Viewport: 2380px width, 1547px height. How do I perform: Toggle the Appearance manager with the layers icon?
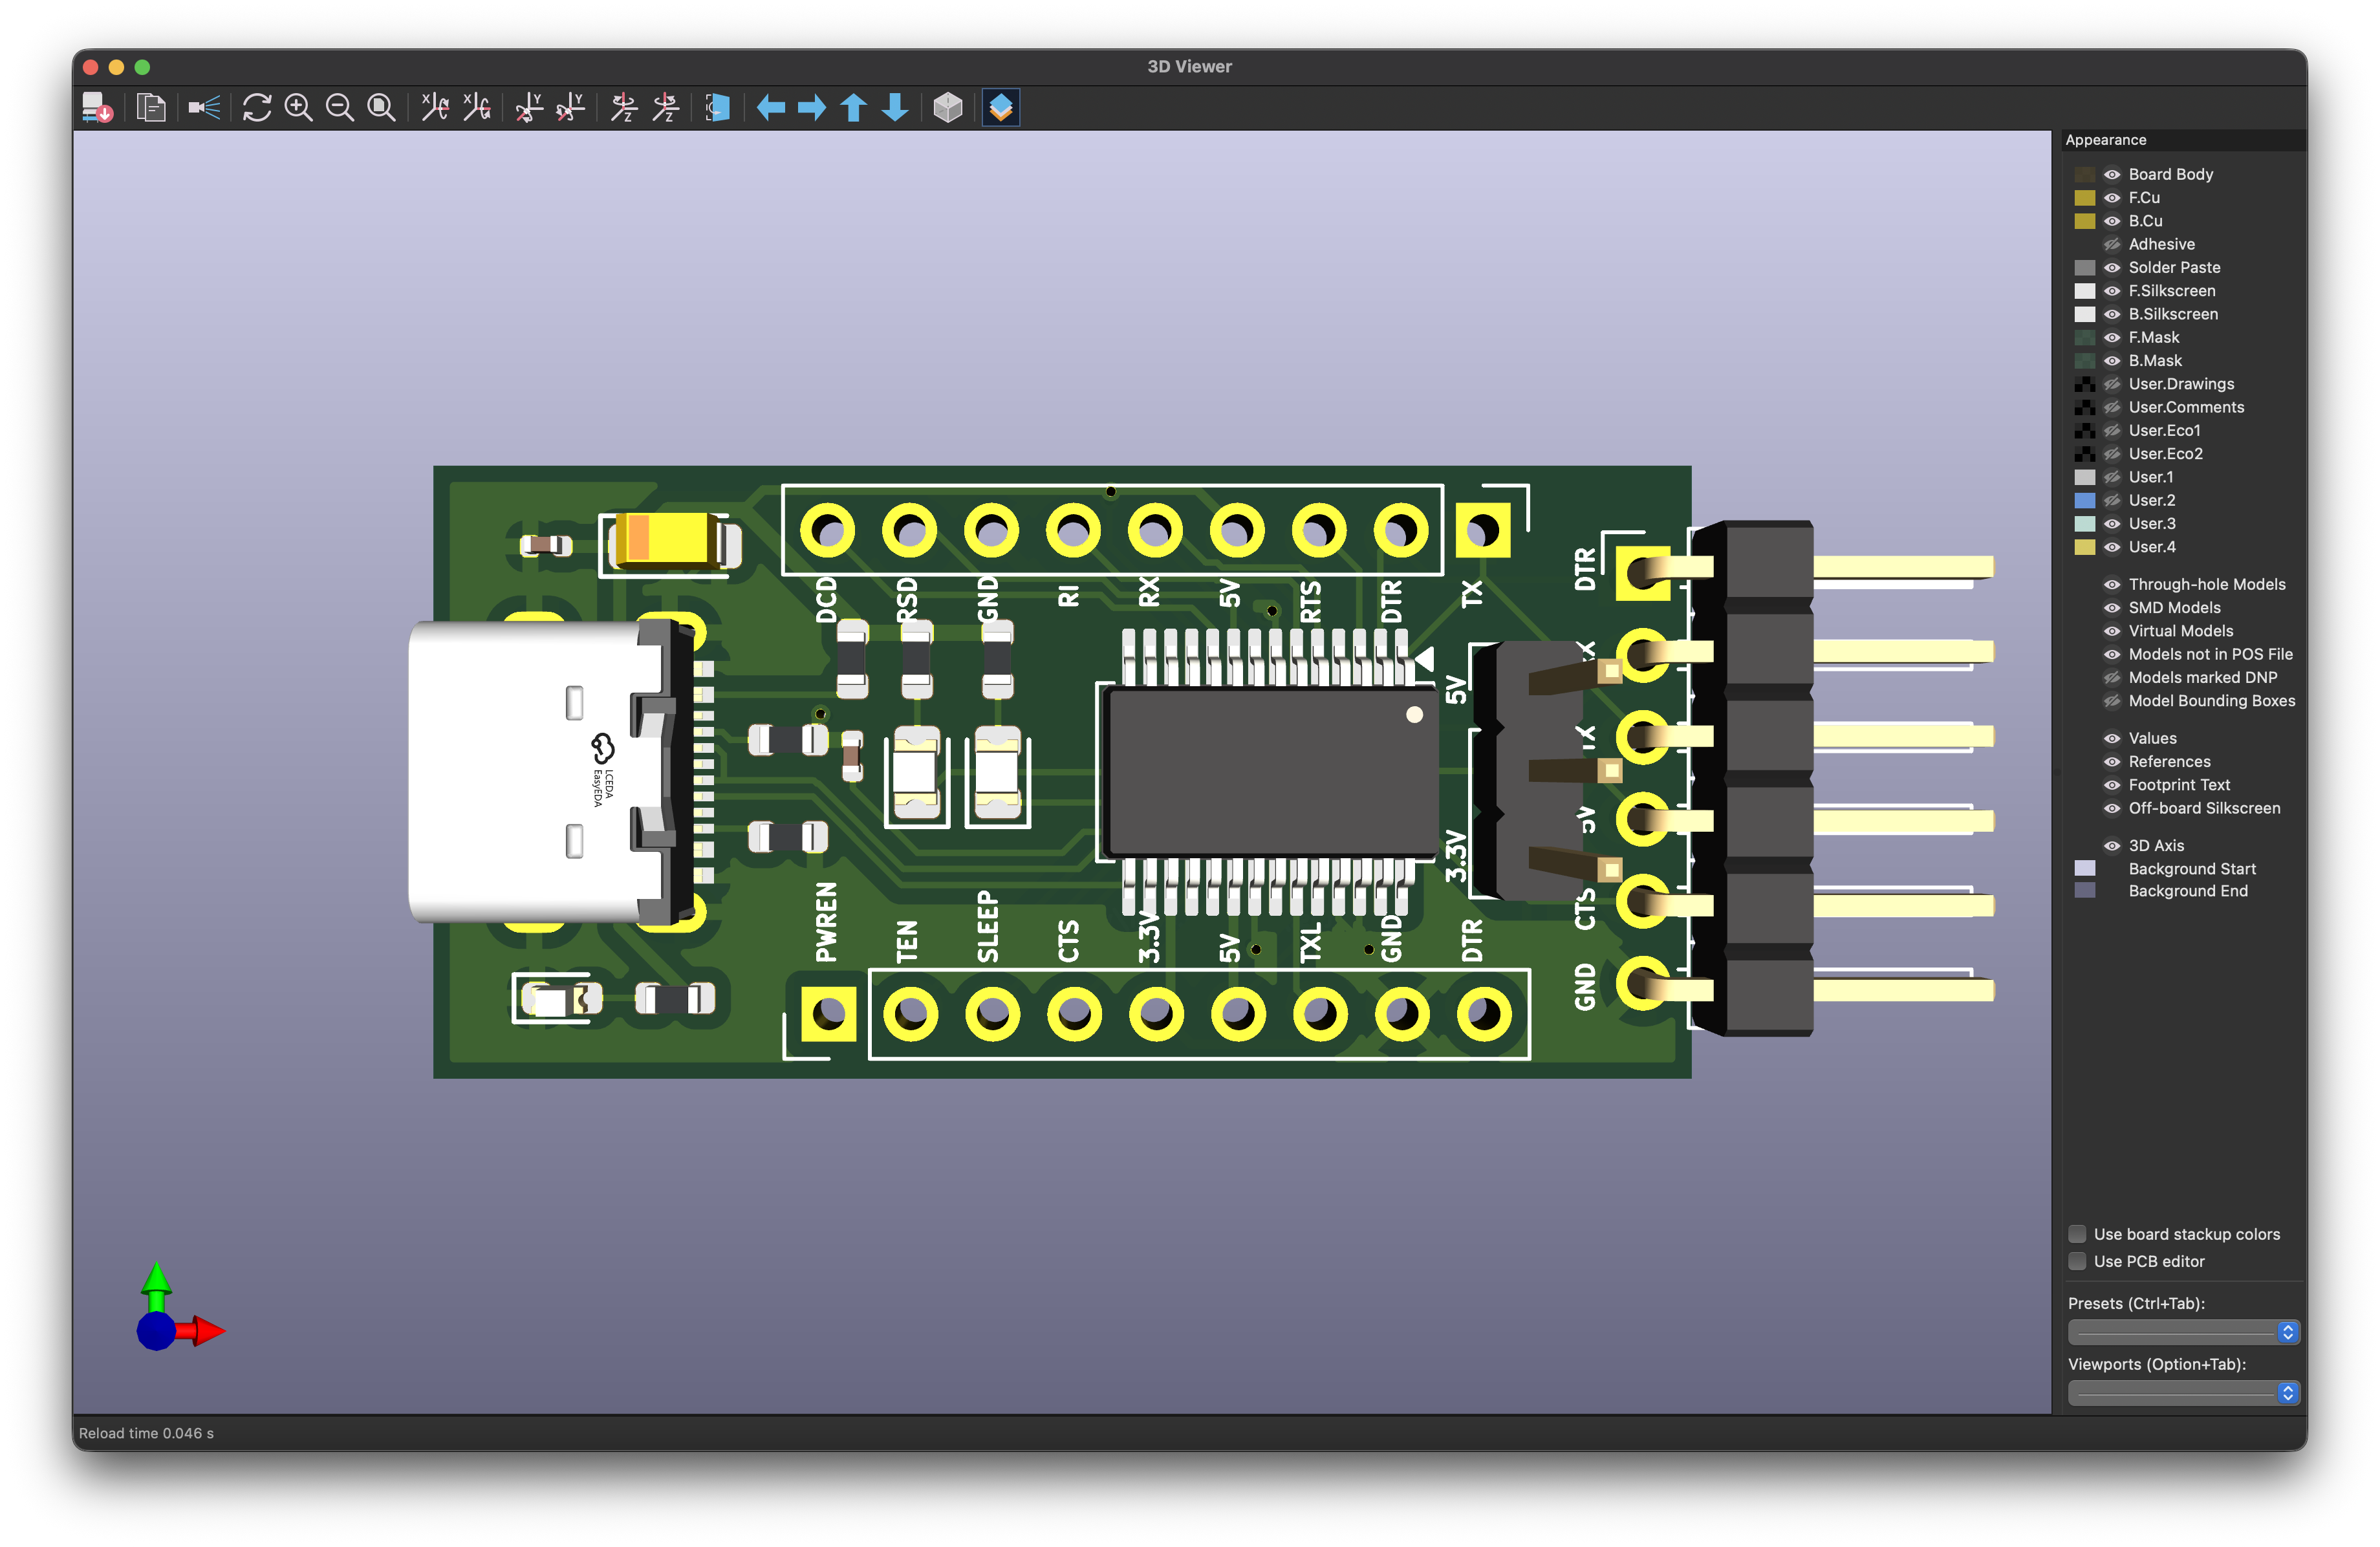pos(1001,107)
